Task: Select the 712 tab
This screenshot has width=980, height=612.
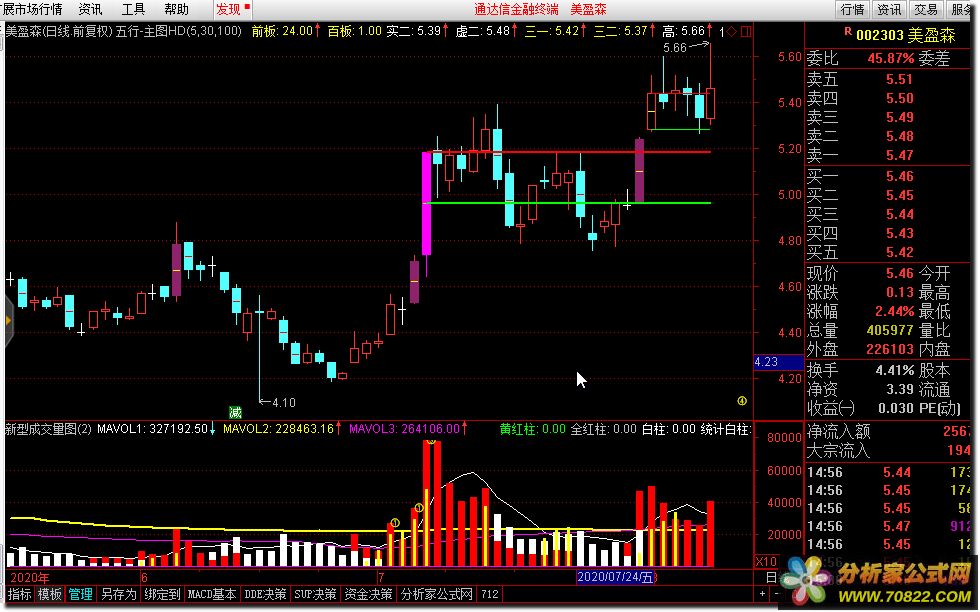Action: (x=490, y=594)
